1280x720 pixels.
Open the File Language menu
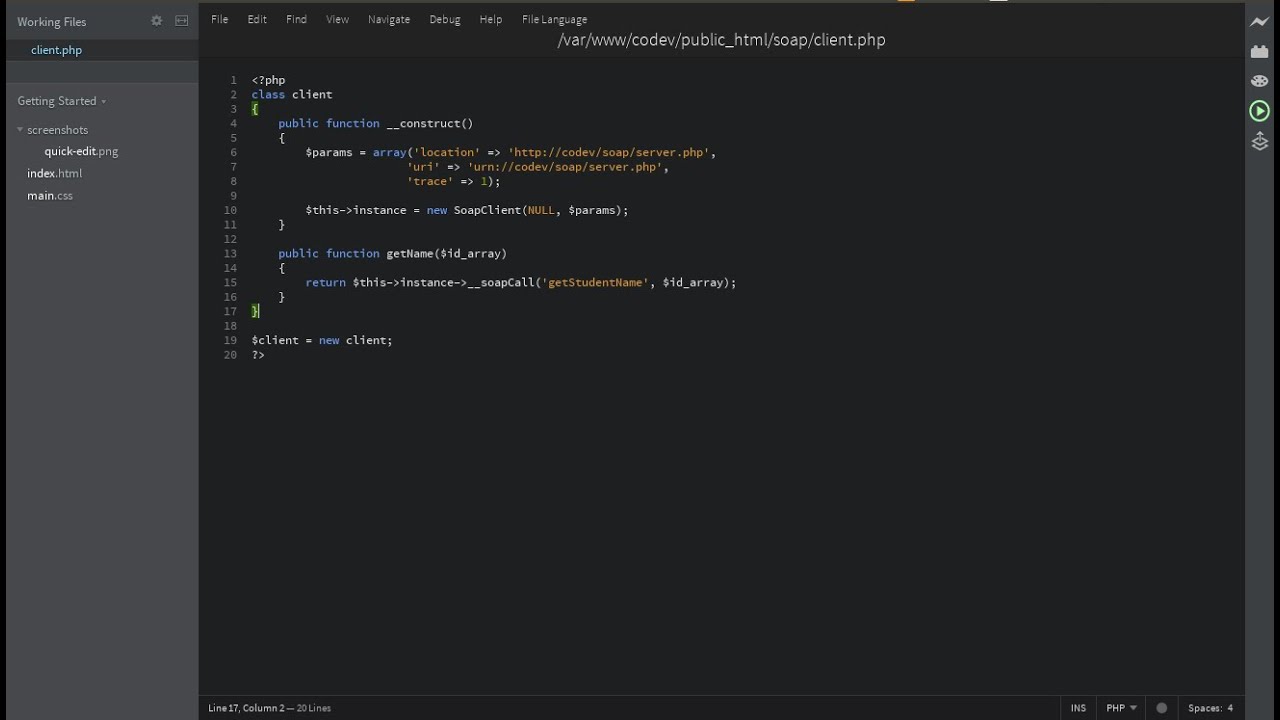click(x=554, y=19)
